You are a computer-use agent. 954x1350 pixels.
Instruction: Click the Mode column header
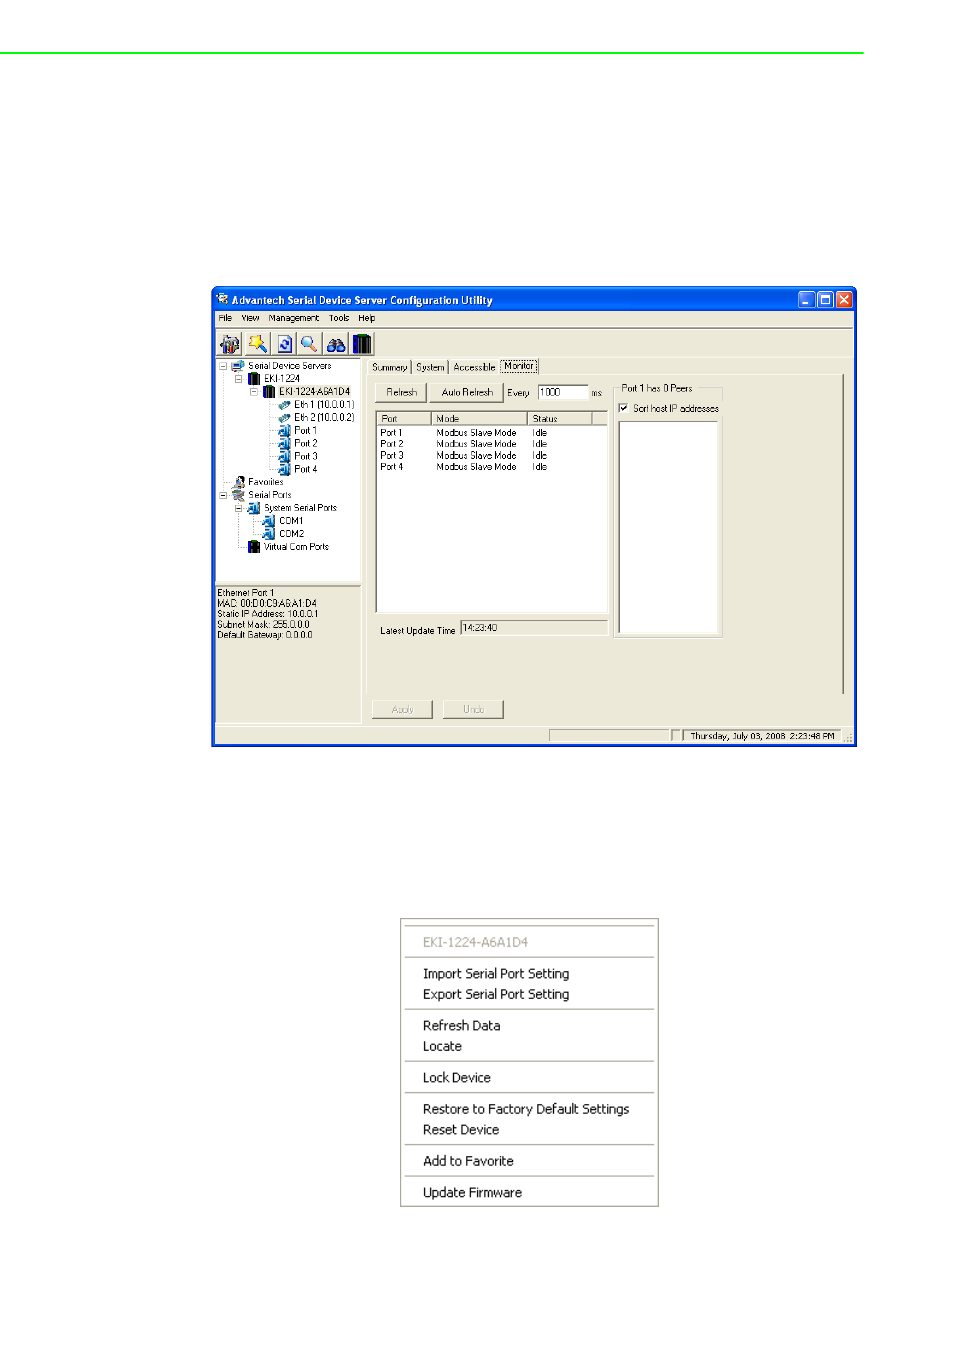tap(479, 419)
